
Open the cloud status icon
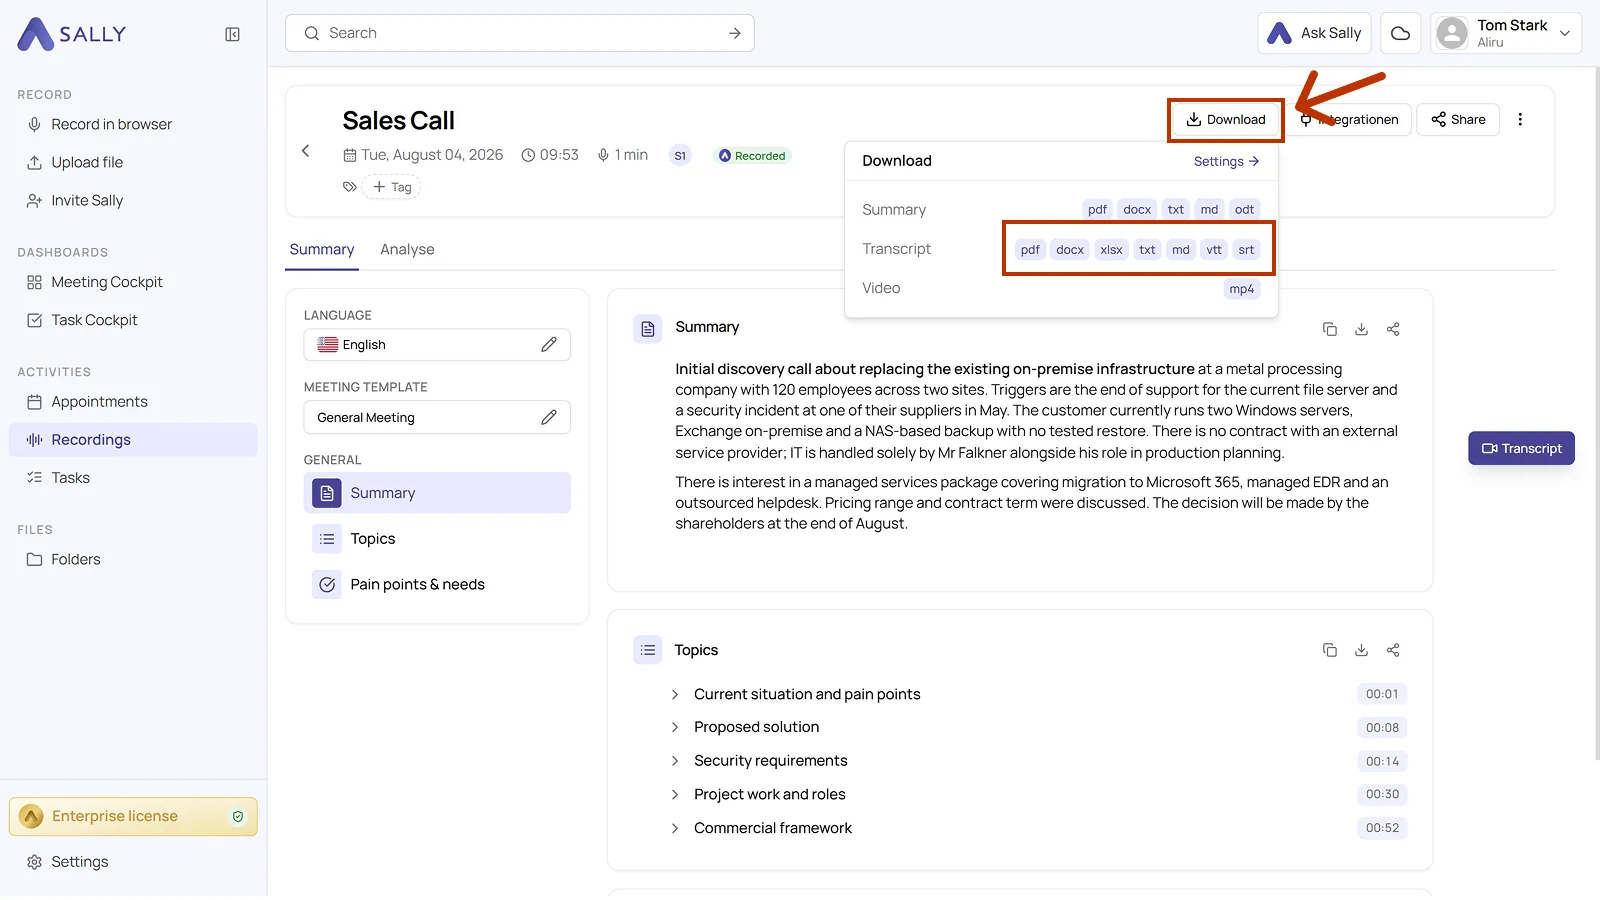pyautogui.click(x=1400, y=33)
